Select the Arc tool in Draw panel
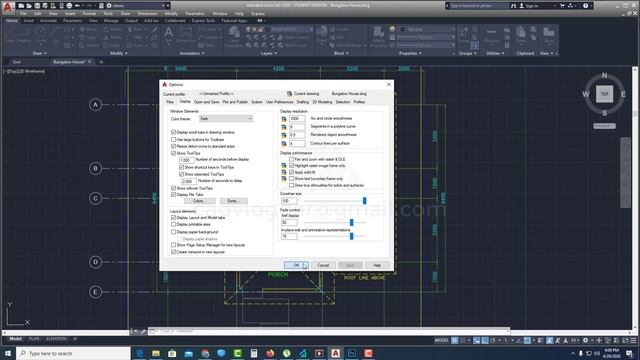The width and height of the screenshot is (640, 360). point(56,35)
